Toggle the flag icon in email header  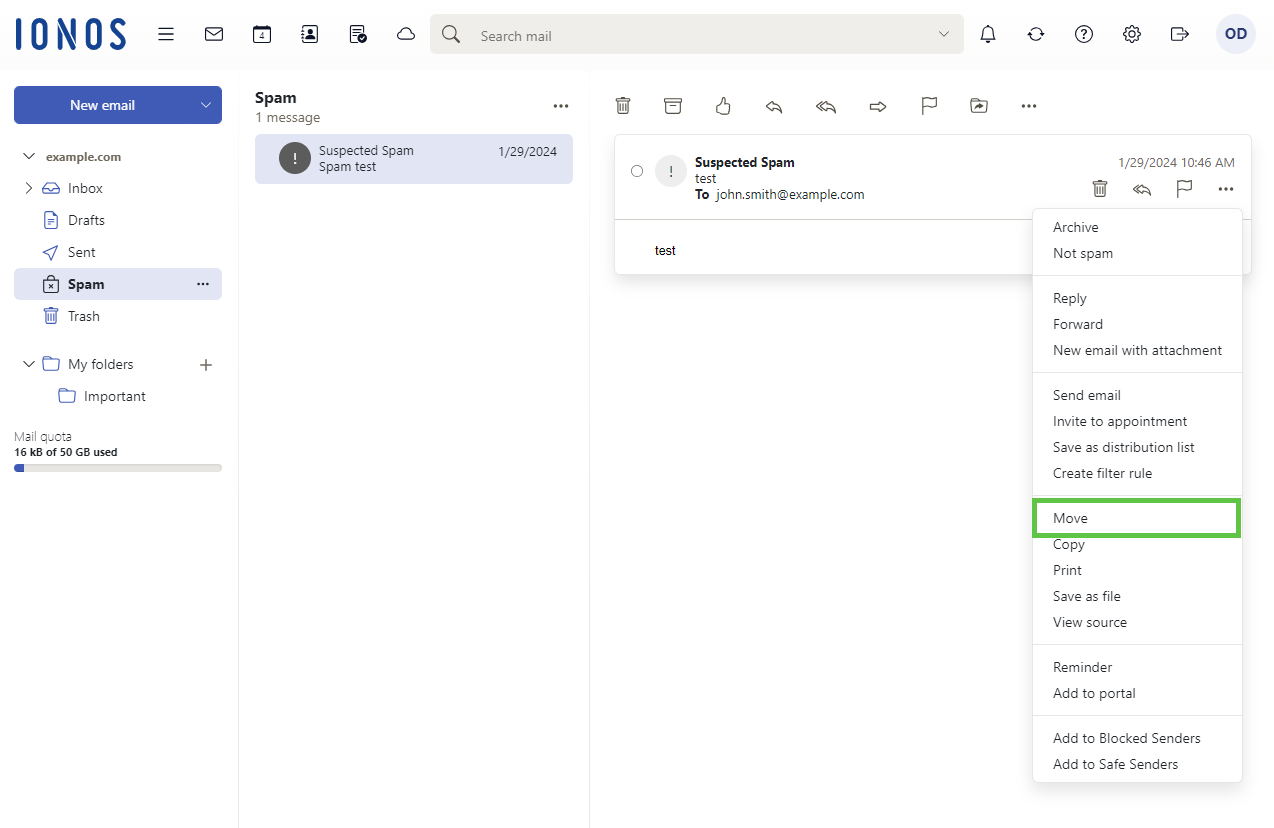(1184, 189)
